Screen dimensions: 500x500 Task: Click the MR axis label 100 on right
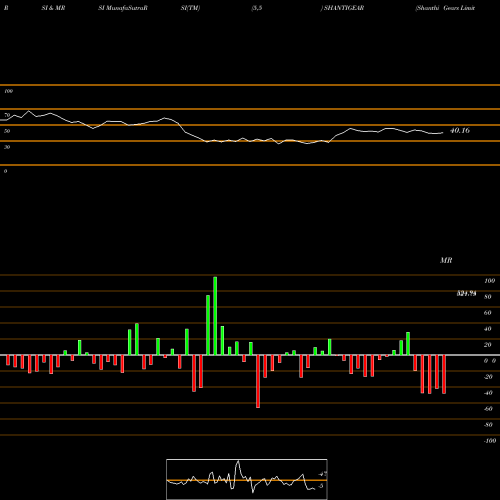point(489,281)
